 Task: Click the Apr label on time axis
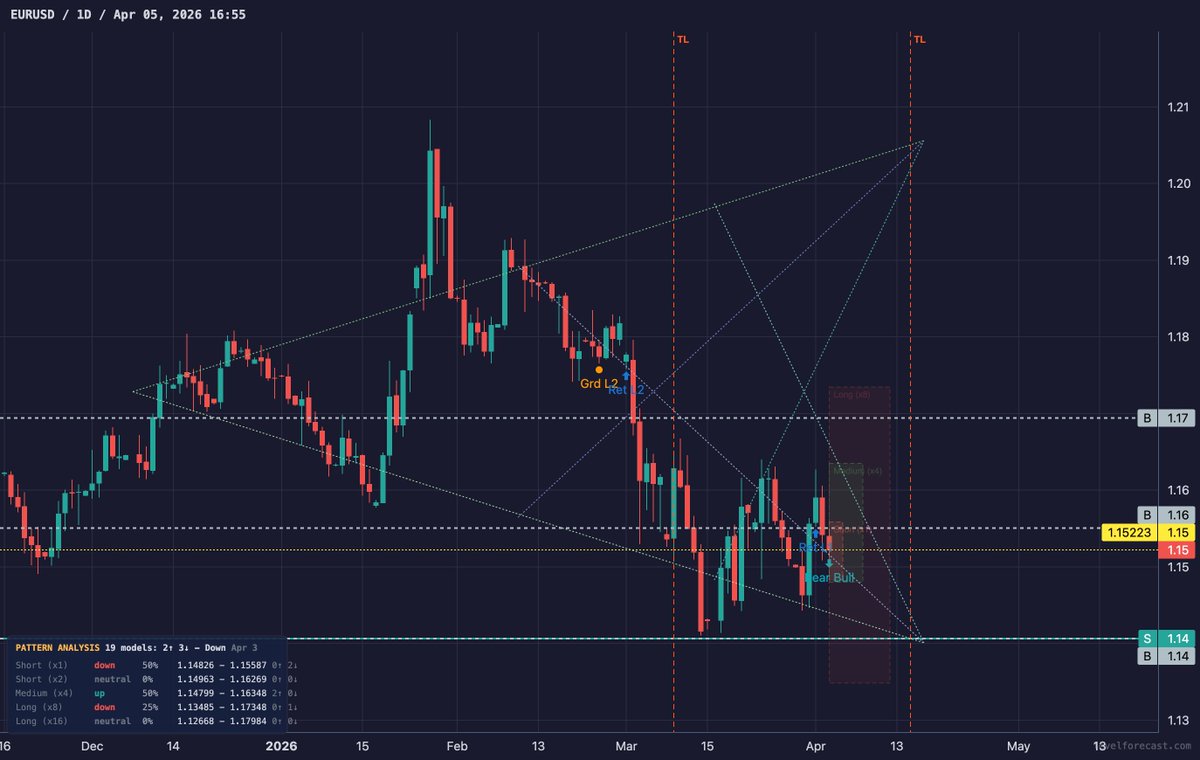(816, 746)
